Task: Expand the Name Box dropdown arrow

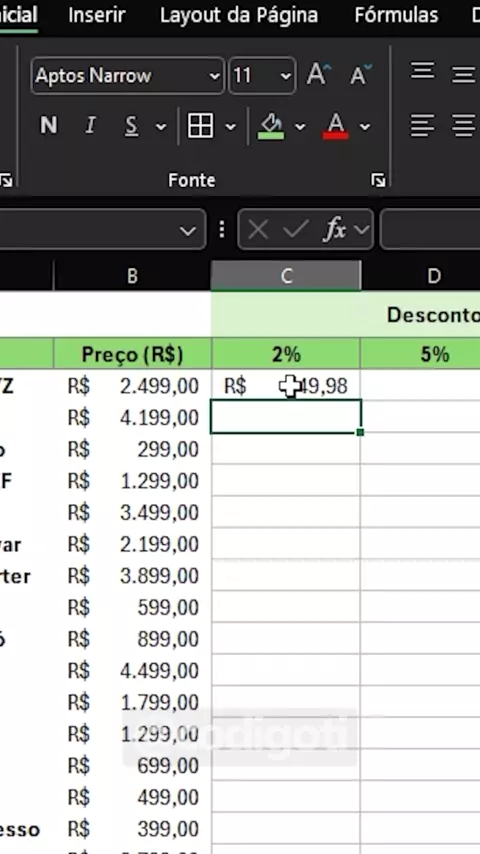Action: pyautogui.click(x=187, y=231)
